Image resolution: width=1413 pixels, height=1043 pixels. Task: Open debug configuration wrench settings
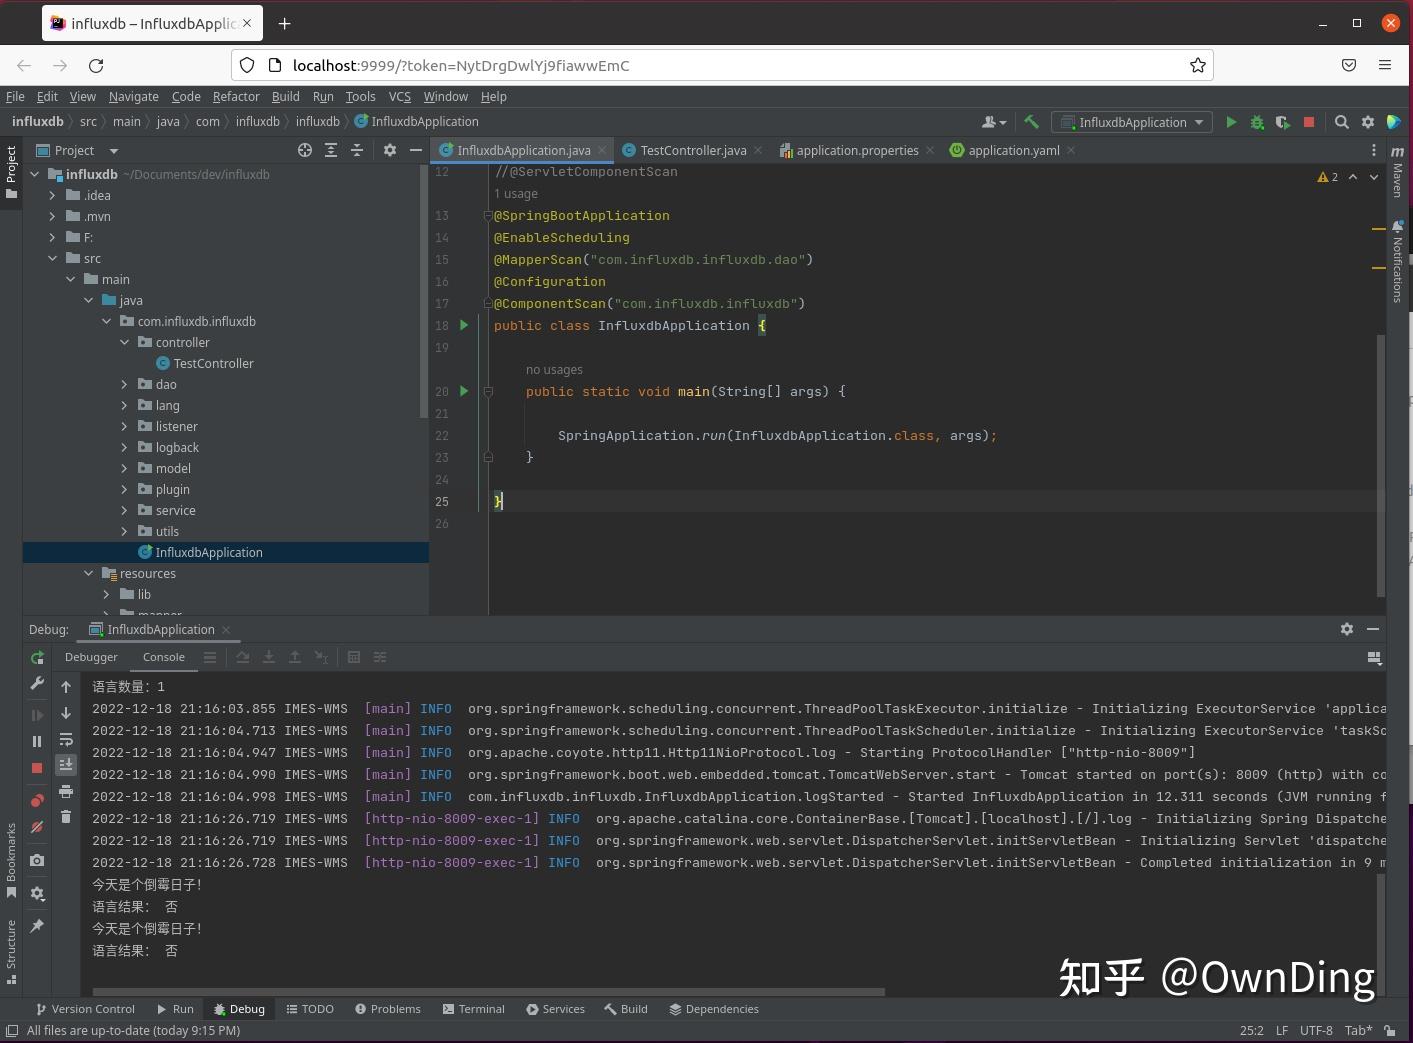(x=37, y=683)
